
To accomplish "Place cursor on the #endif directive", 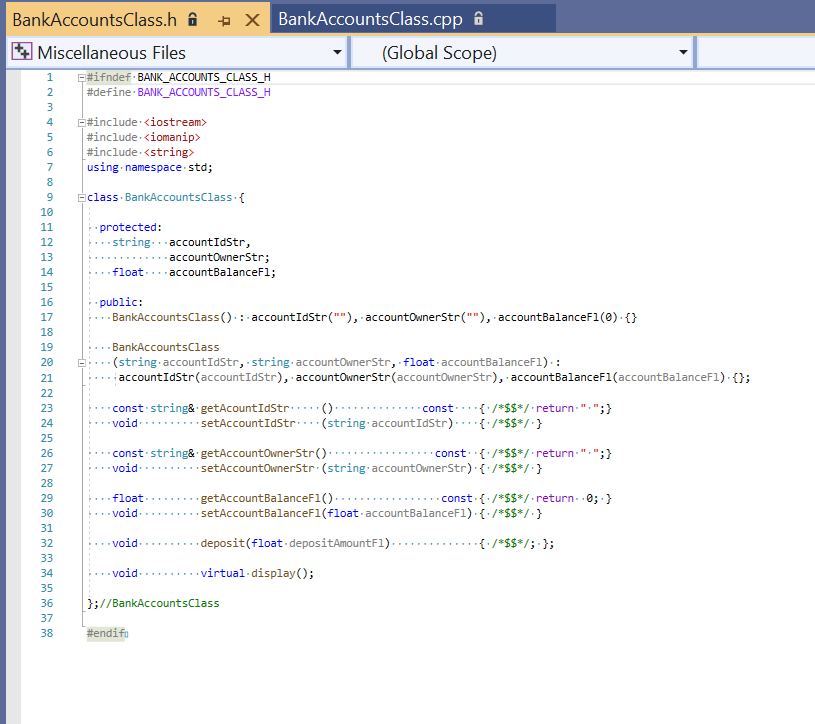I will tap(104, 632).
